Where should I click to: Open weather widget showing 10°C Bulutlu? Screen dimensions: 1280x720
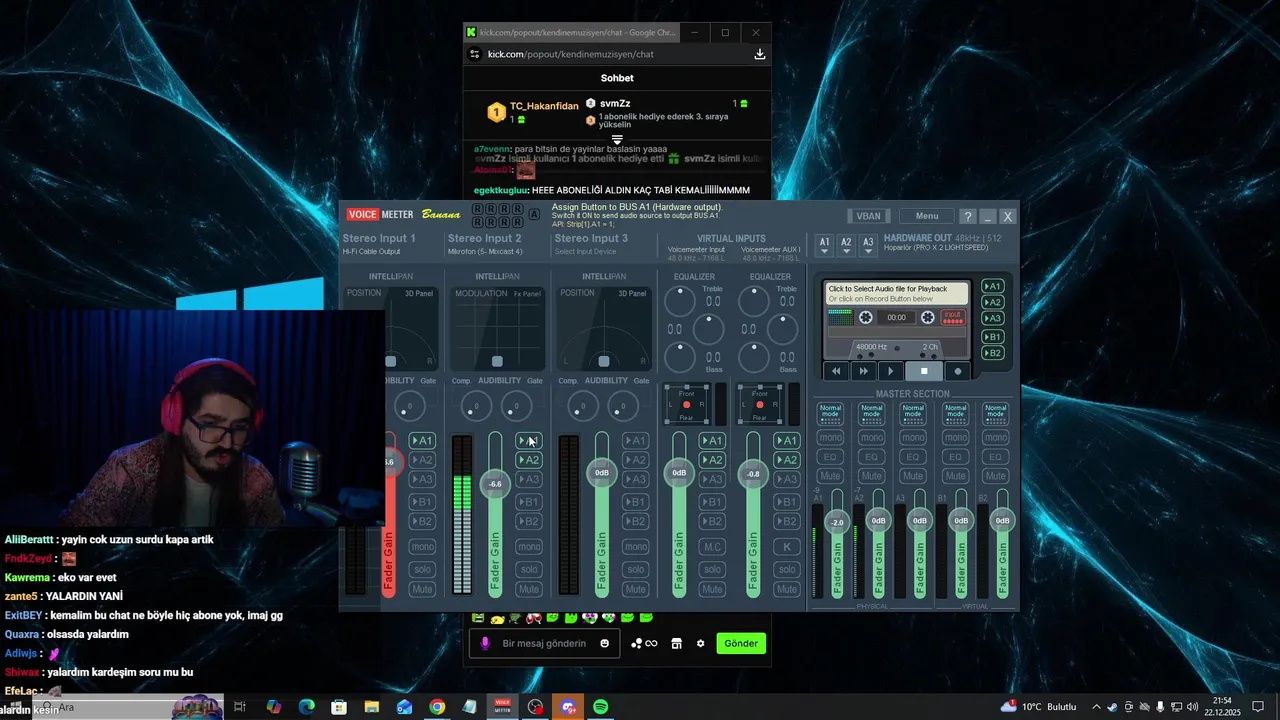[1038, 707]
